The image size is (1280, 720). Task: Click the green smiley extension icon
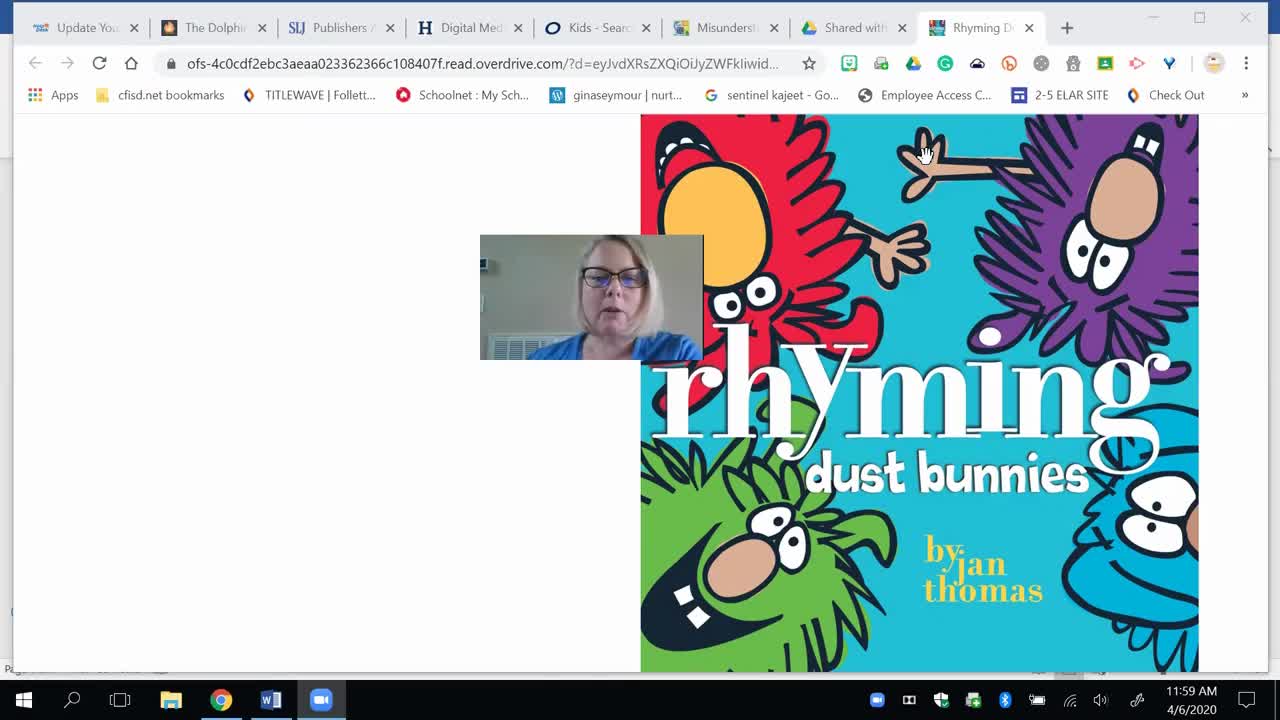pos(849,63)
